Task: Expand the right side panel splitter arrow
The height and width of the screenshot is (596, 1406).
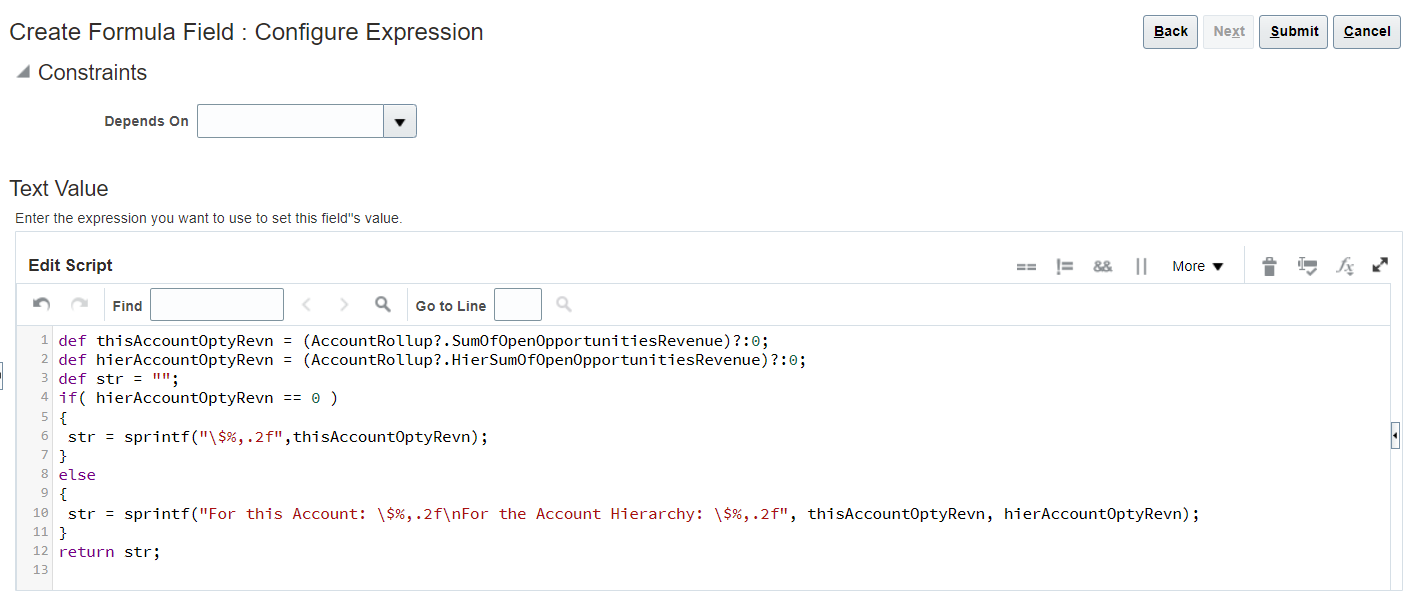Action: [x=1395, y=435]
